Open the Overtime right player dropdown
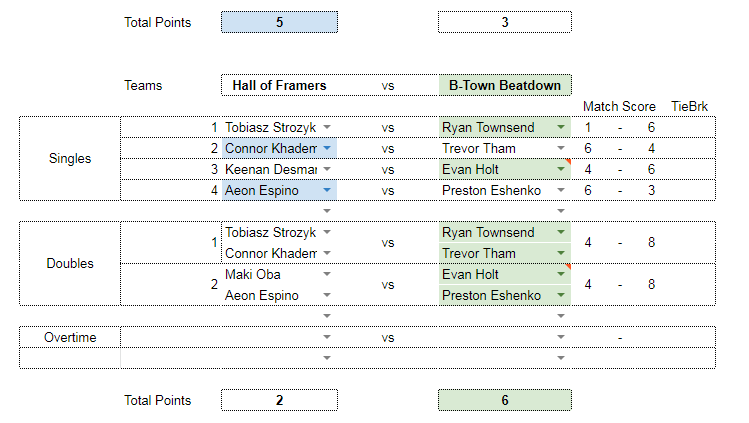 561,338
